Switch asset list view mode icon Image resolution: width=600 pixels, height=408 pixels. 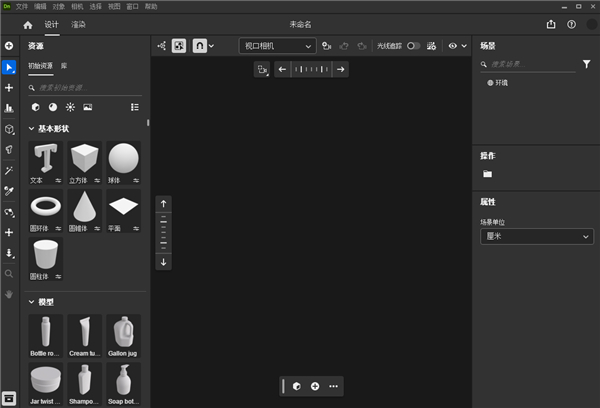tap(135, 106)
